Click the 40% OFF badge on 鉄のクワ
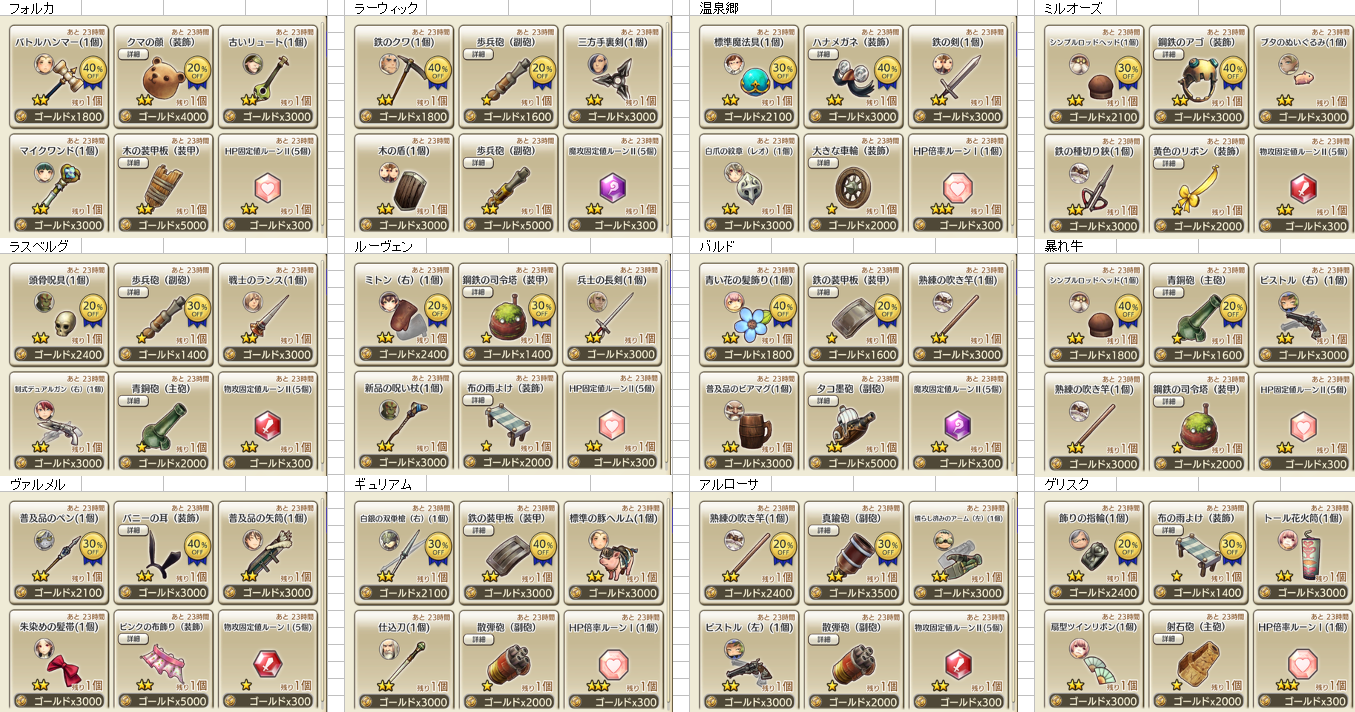The height and width of the screenshot is (712, 1355). [x=438, y=72]
